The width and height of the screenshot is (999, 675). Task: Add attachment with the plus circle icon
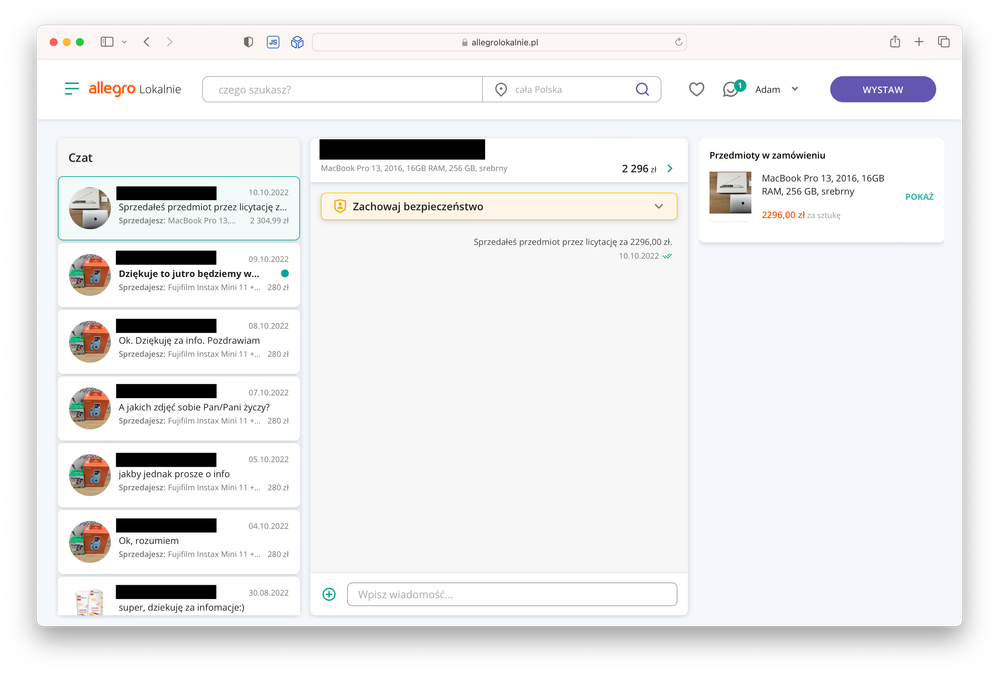click(x=329, y=594)
